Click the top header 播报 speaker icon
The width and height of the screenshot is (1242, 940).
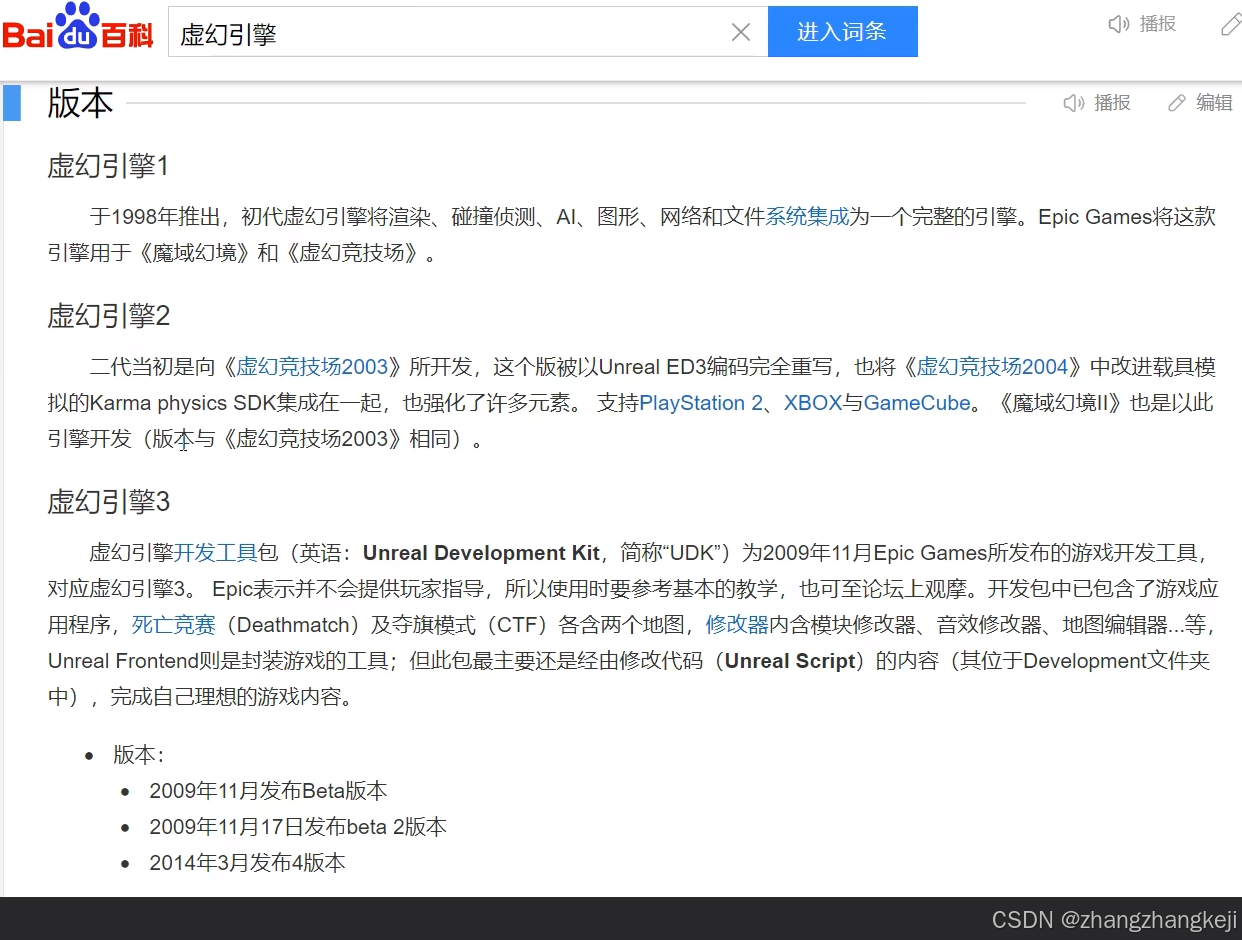1119,24
